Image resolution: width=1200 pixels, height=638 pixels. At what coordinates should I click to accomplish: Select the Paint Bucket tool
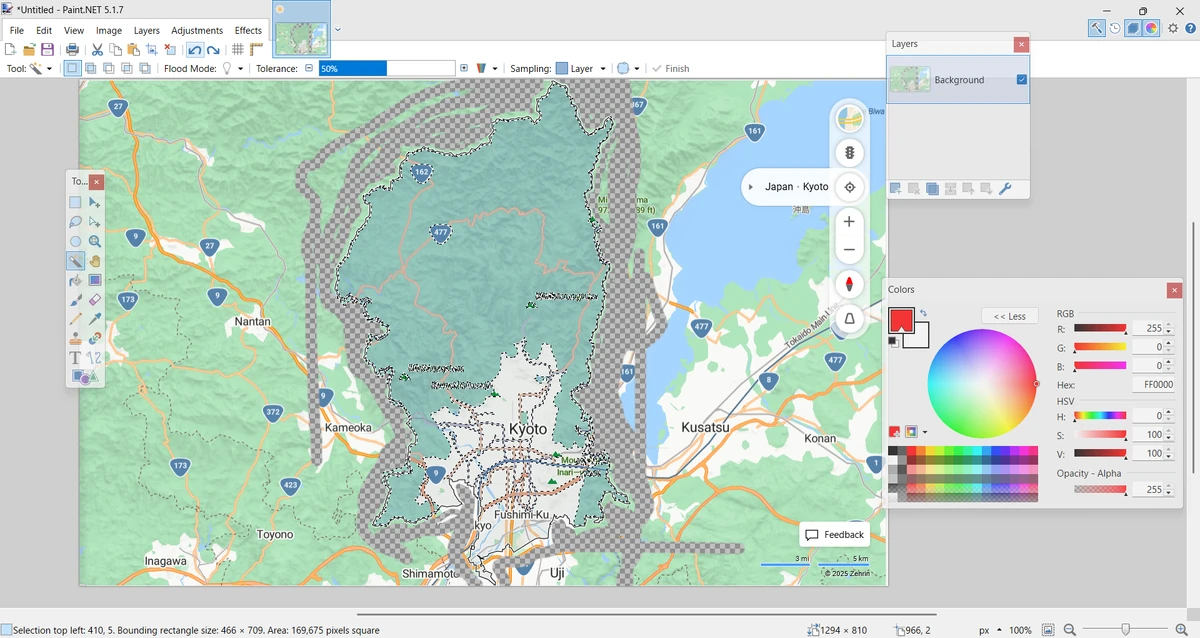(75, 280)
